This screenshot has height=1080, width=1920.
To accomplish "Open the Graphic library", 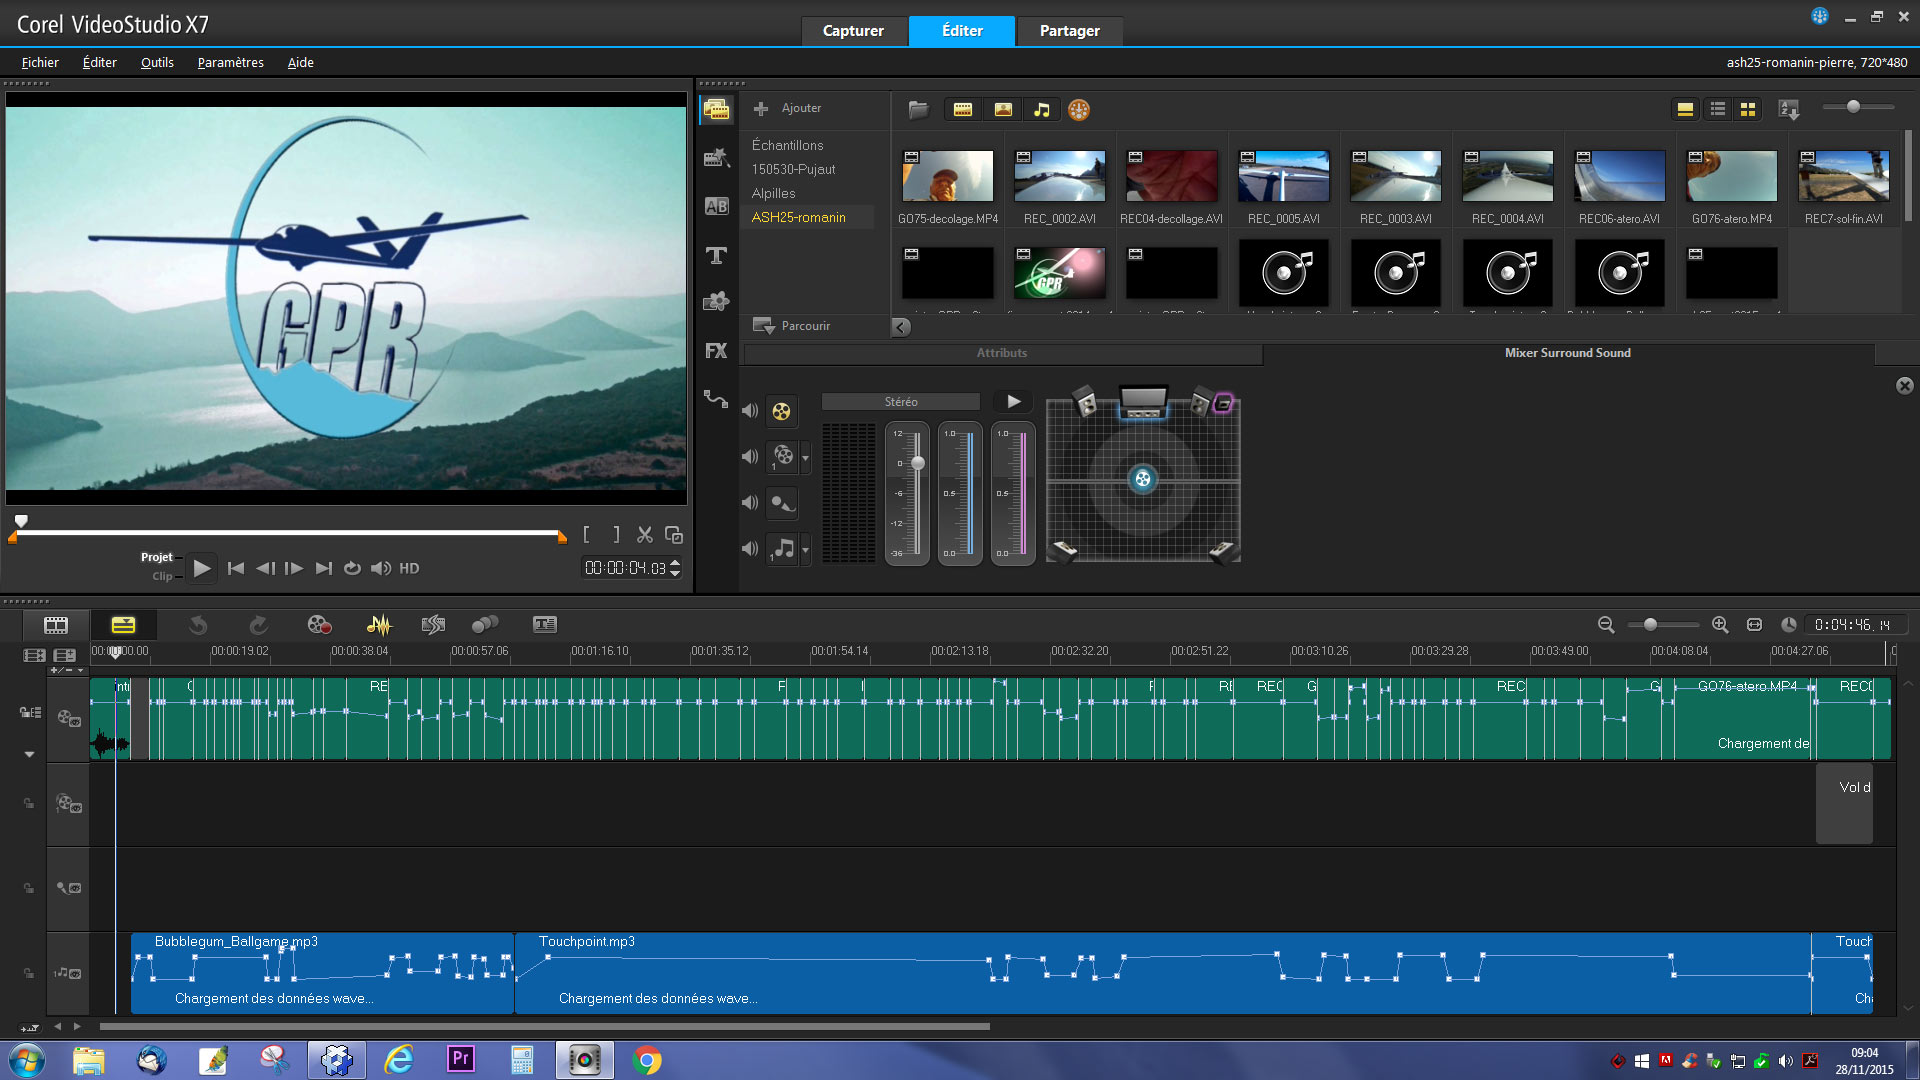I will [716, 301].
